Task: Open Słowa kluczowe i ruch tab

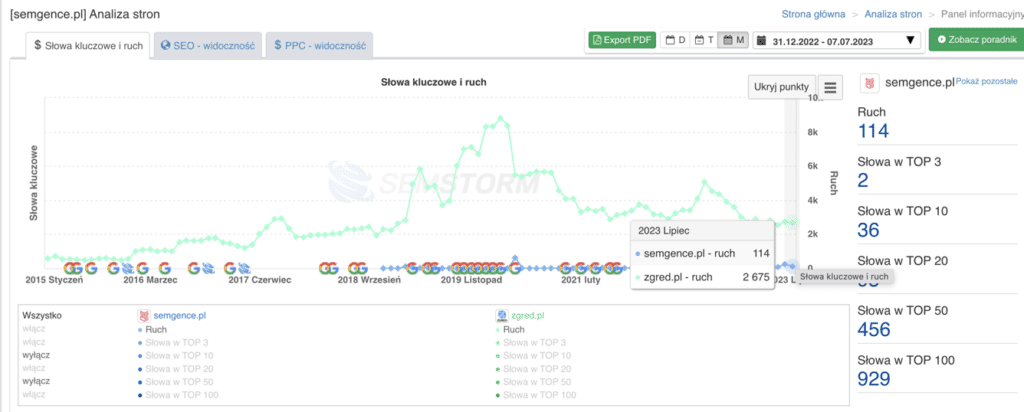Action: pyautogui.click(x=89, y=45)
